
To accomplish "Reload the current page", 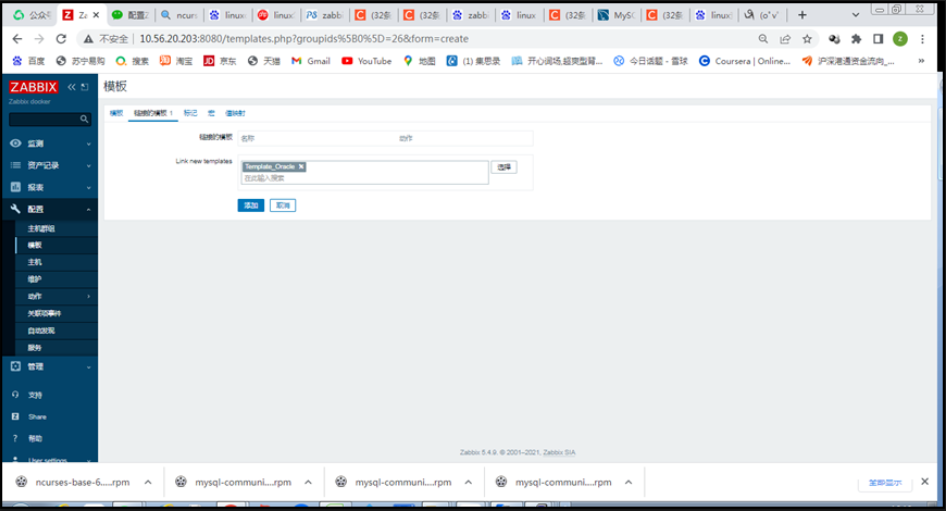I will [x=61, y=39].
